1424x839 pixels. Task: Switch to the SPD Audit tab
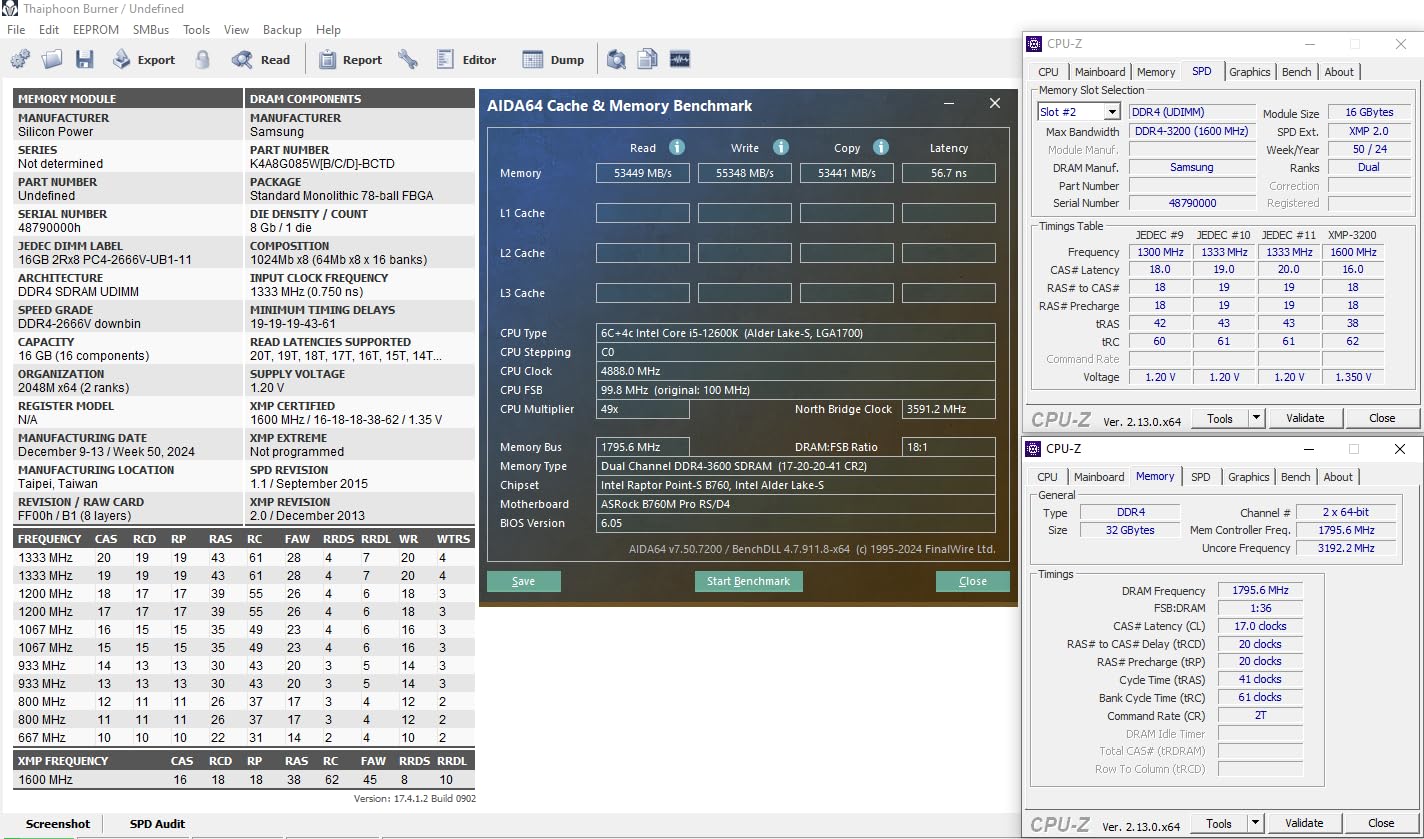coord(157,824)
